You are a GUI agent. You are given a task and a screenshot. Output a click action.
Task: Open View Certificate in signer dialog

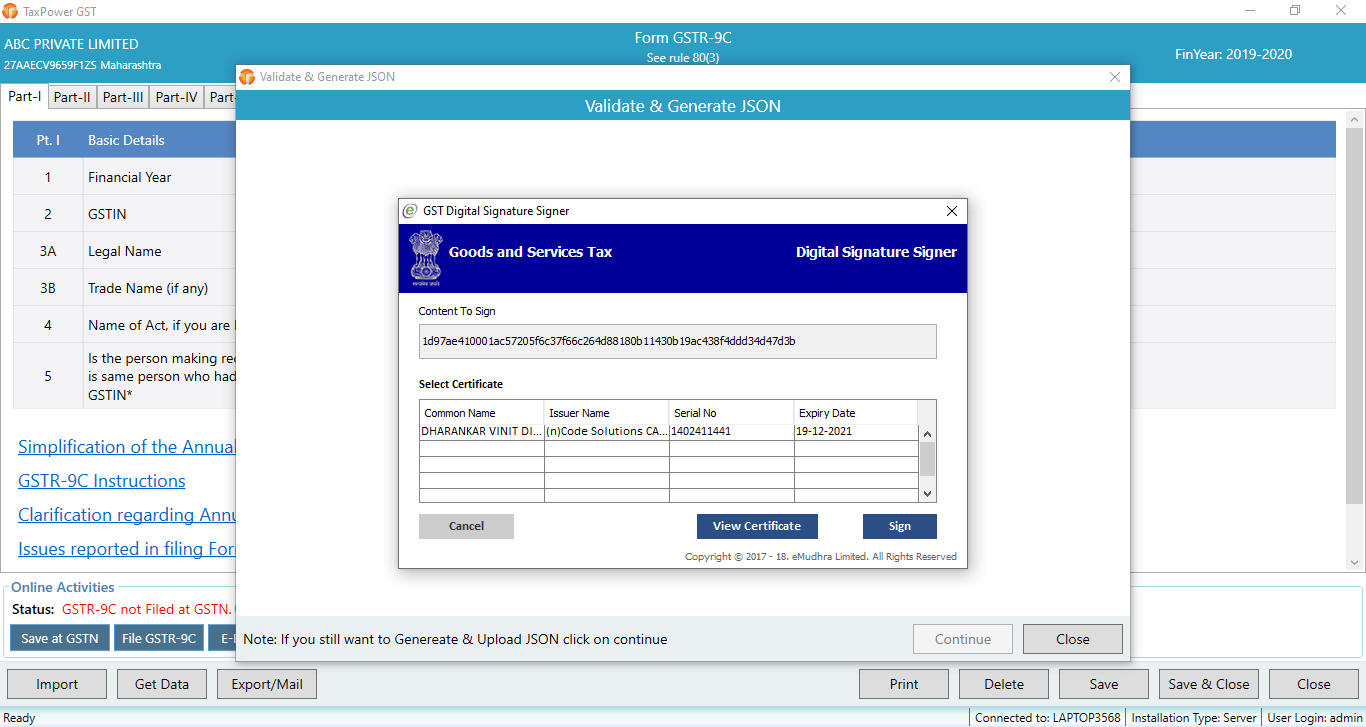[x=757, y=526]
